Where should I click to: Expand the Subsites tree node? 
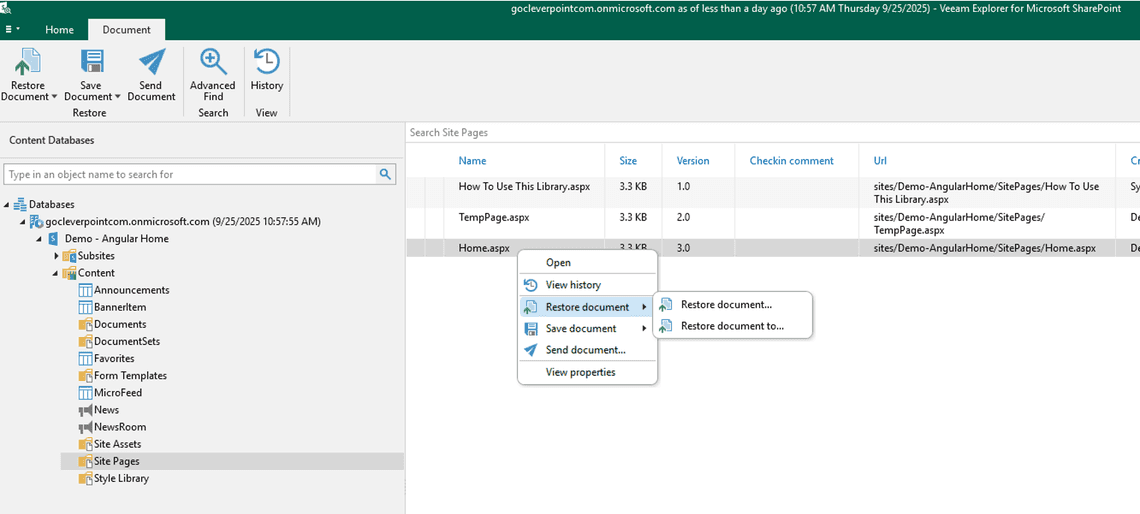coord(57,256)
